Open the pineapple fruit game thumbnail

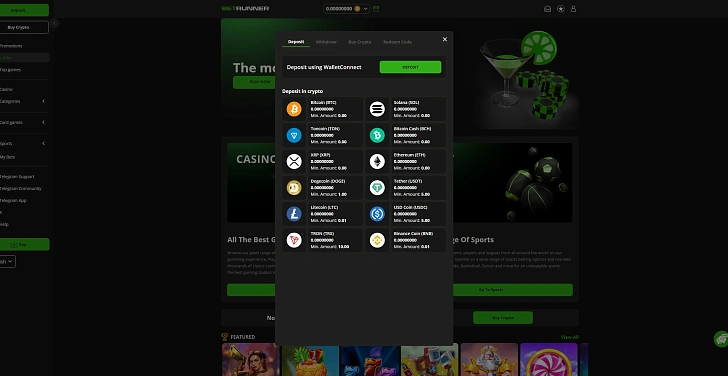click(310, 360)
